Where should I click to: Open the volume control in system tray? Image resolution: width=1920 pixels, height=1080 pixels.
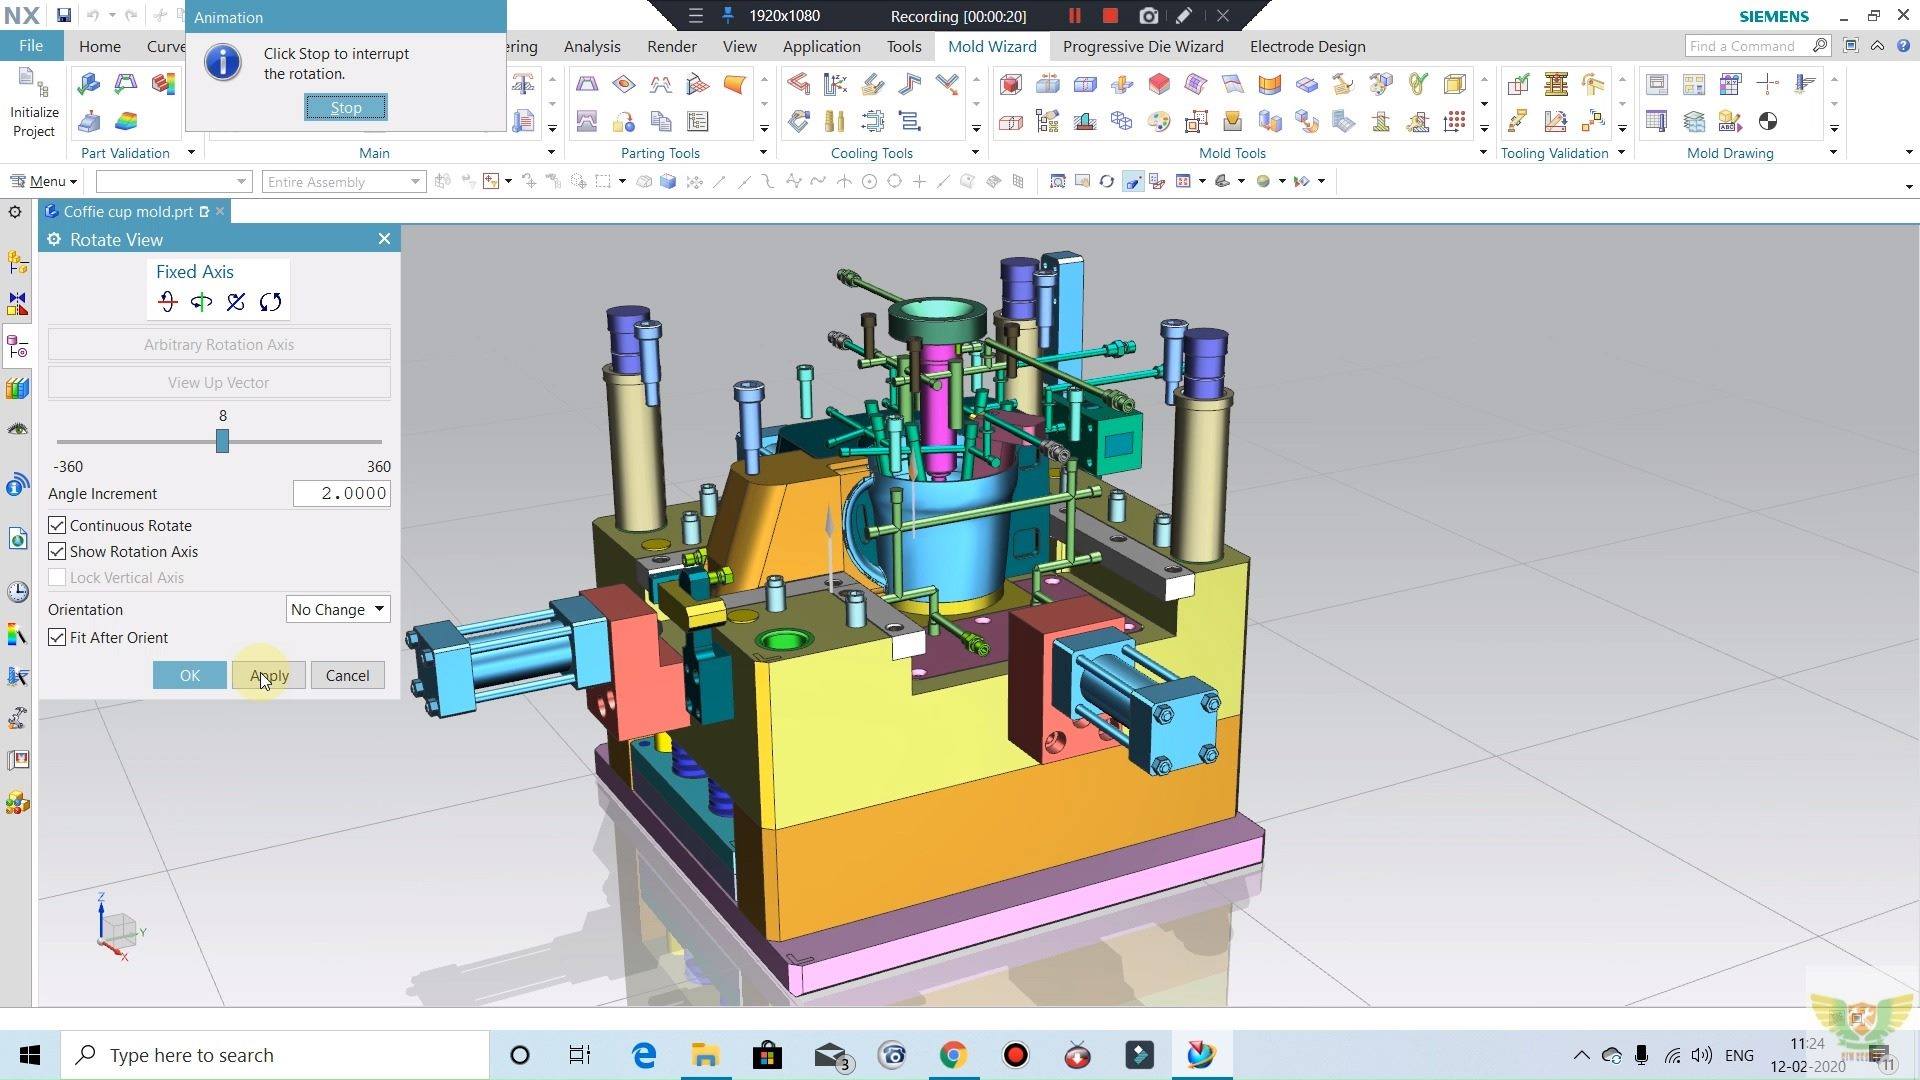point(1701,1055)
